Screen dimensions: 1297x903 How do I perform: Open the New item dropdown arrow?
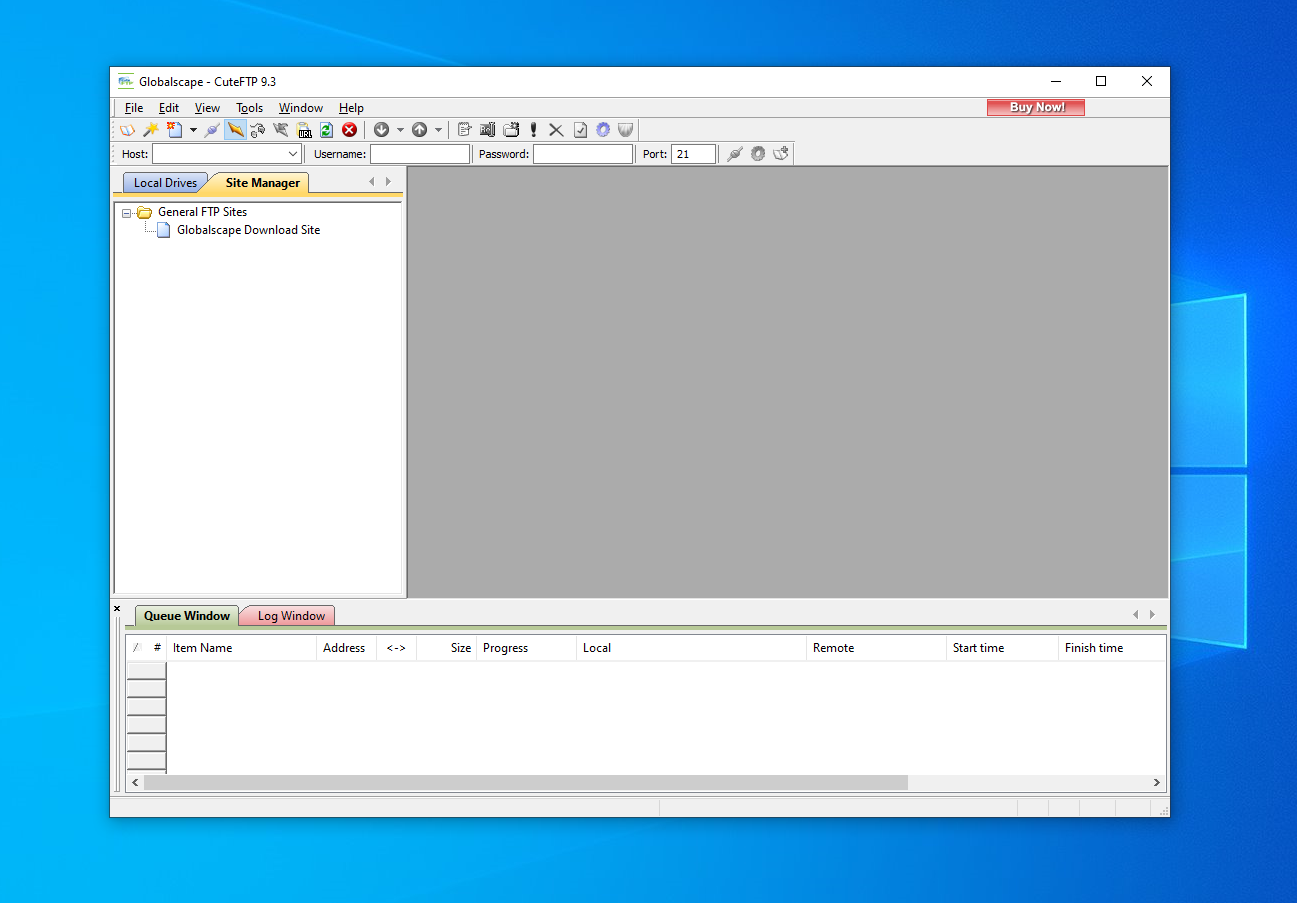[x=192, y=129]
